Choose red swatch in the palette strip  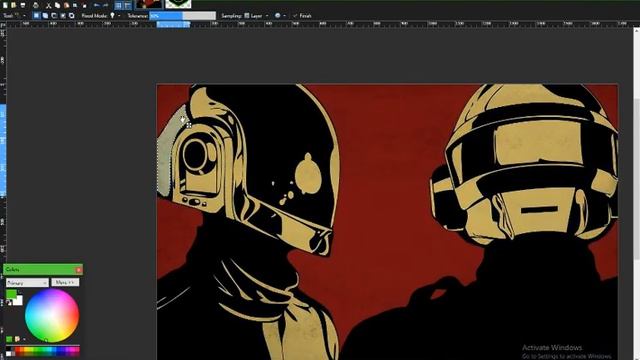[x=18, y=350]
